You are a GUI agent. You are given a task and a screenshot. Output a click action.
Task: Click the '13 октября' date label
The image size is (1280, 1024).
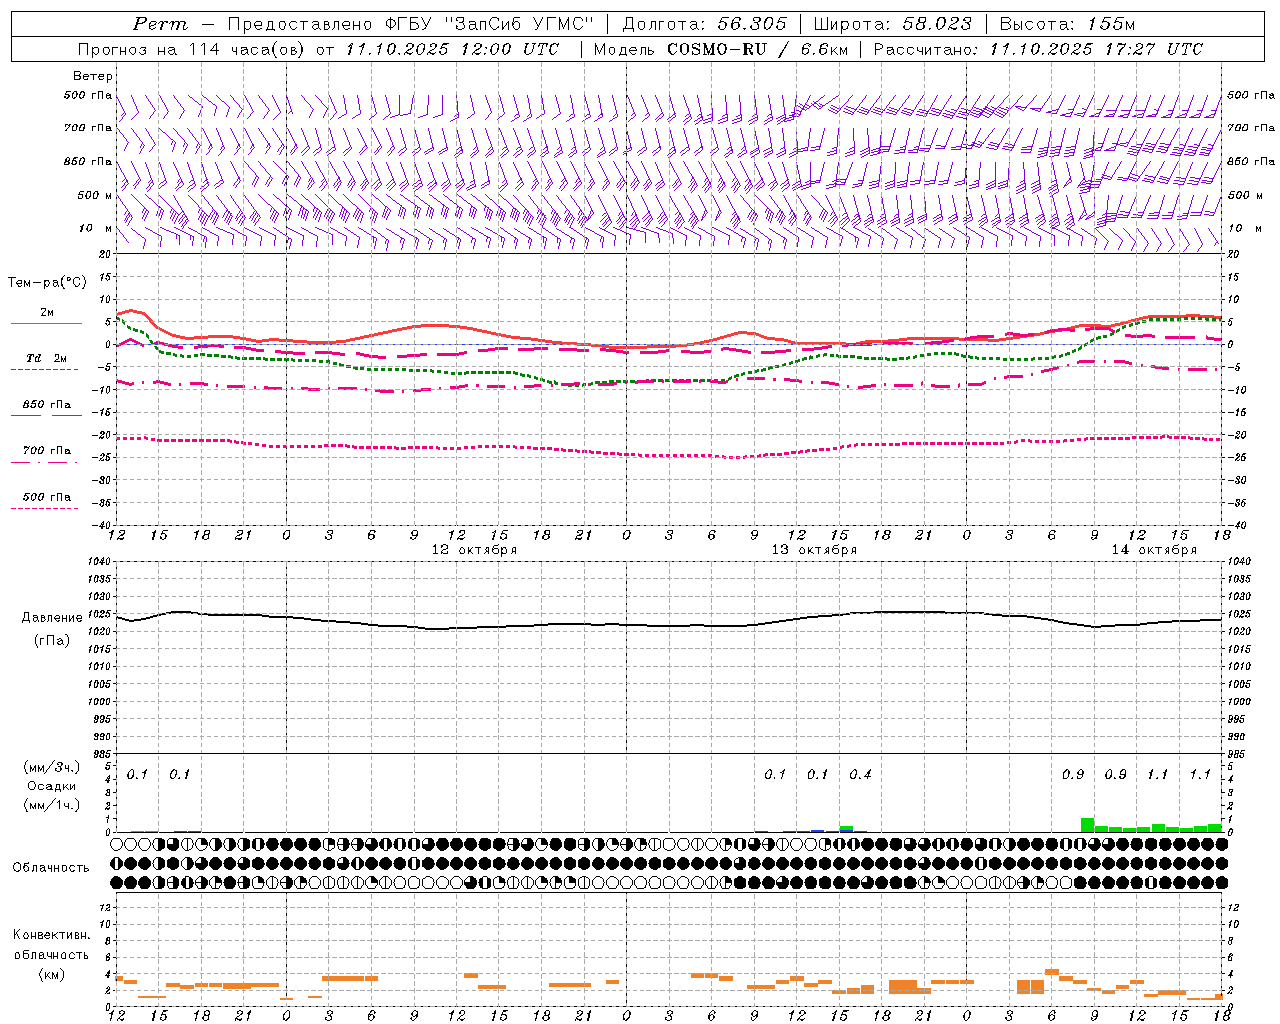tap(814, 550)
